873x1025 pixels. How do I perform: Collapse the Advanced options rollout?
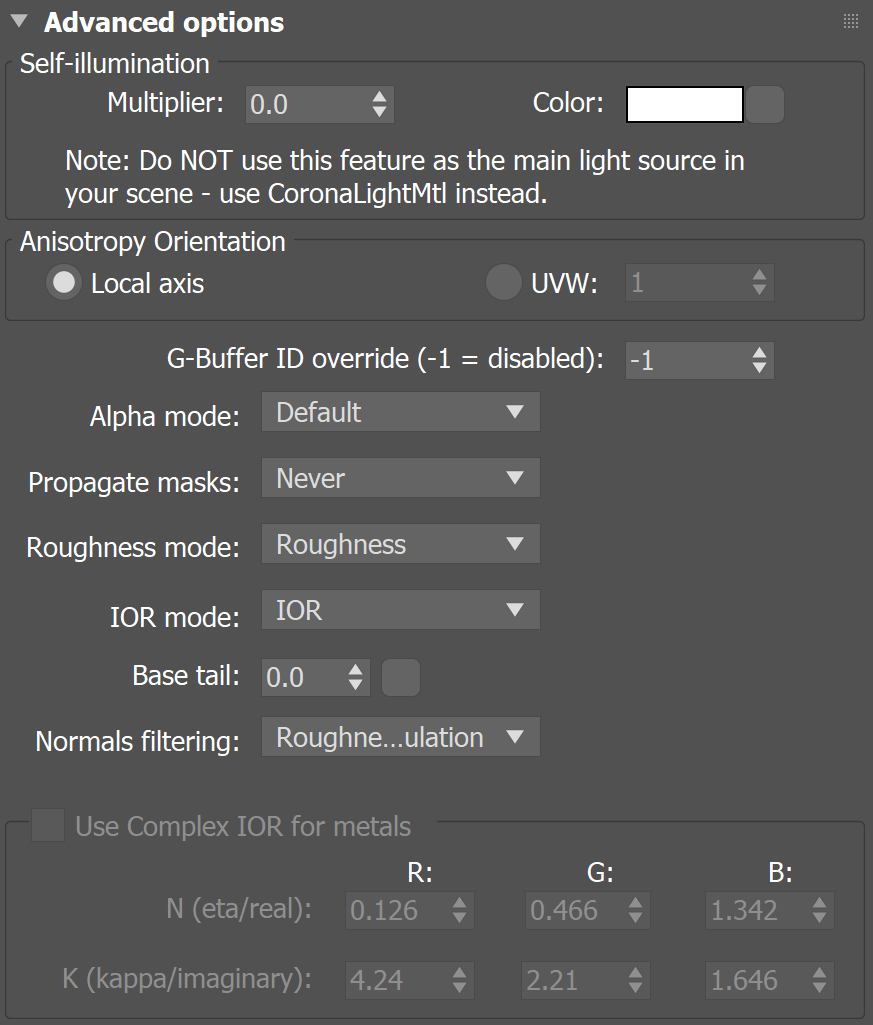[x=19, y=21]
